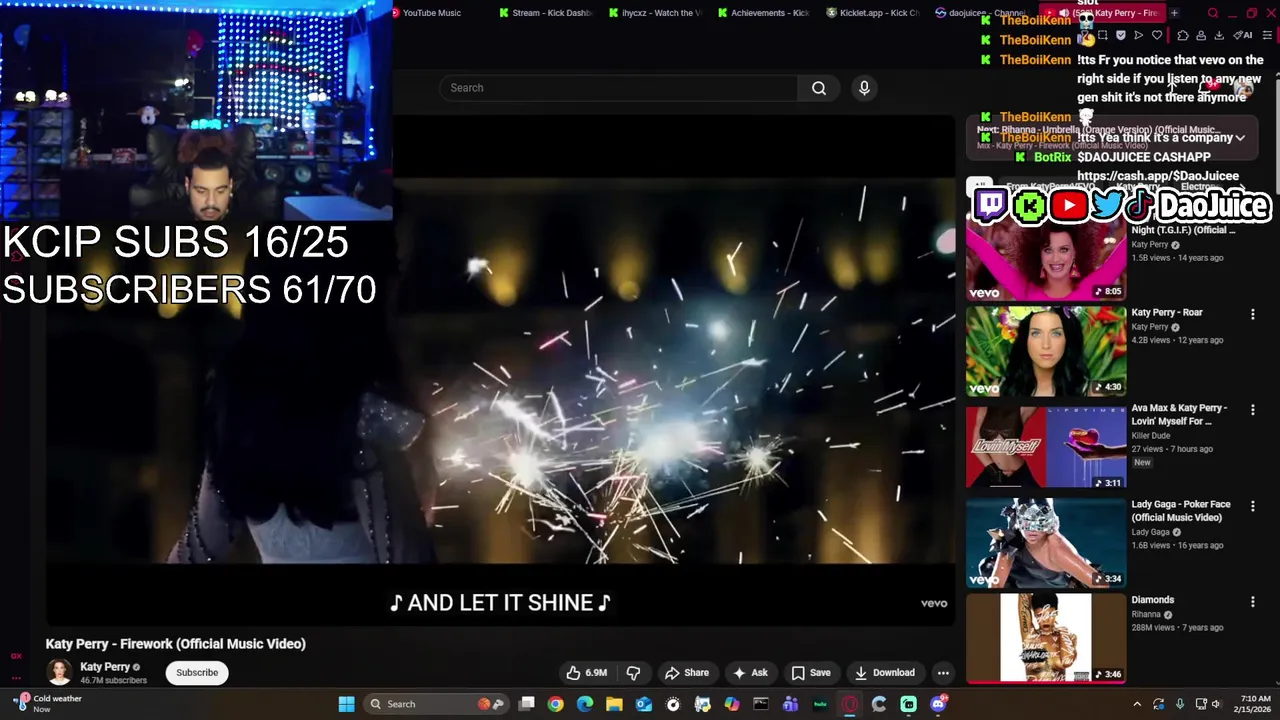Open the browser snapshot tool icon
1280x720 pixels.
(x=1102, y=35)
